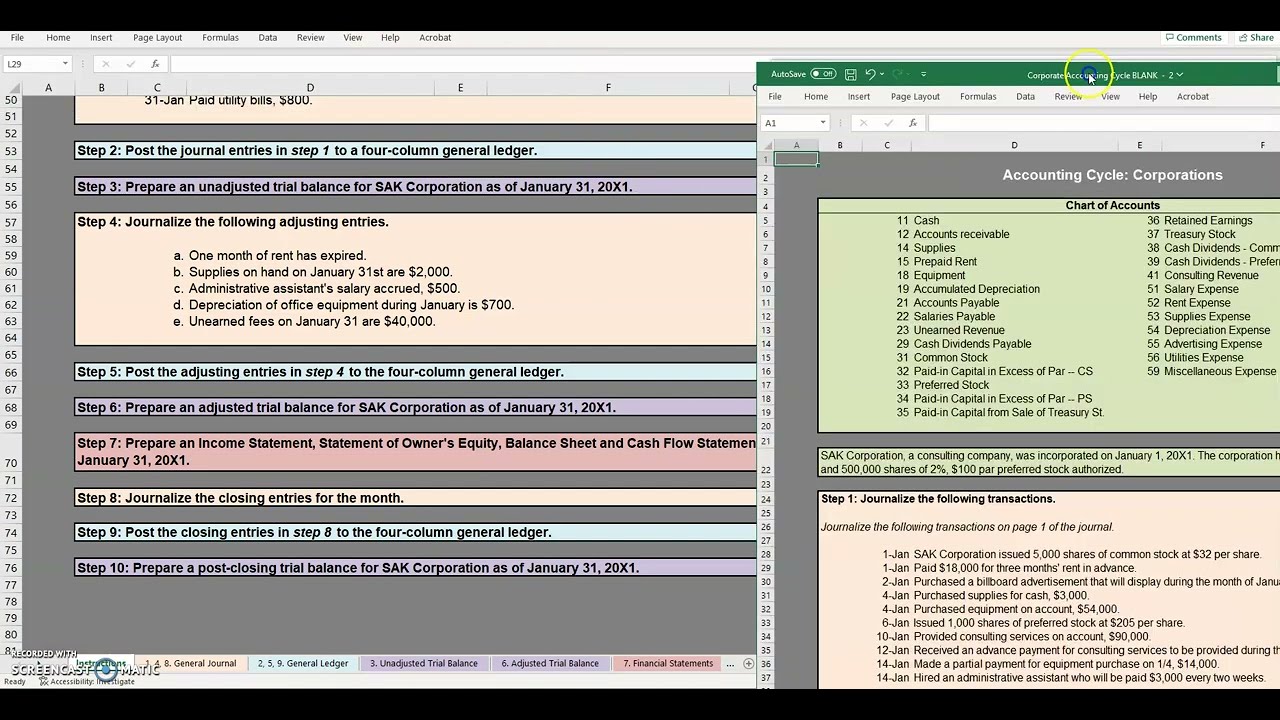Select column D header in right window

click(1014, 146)
